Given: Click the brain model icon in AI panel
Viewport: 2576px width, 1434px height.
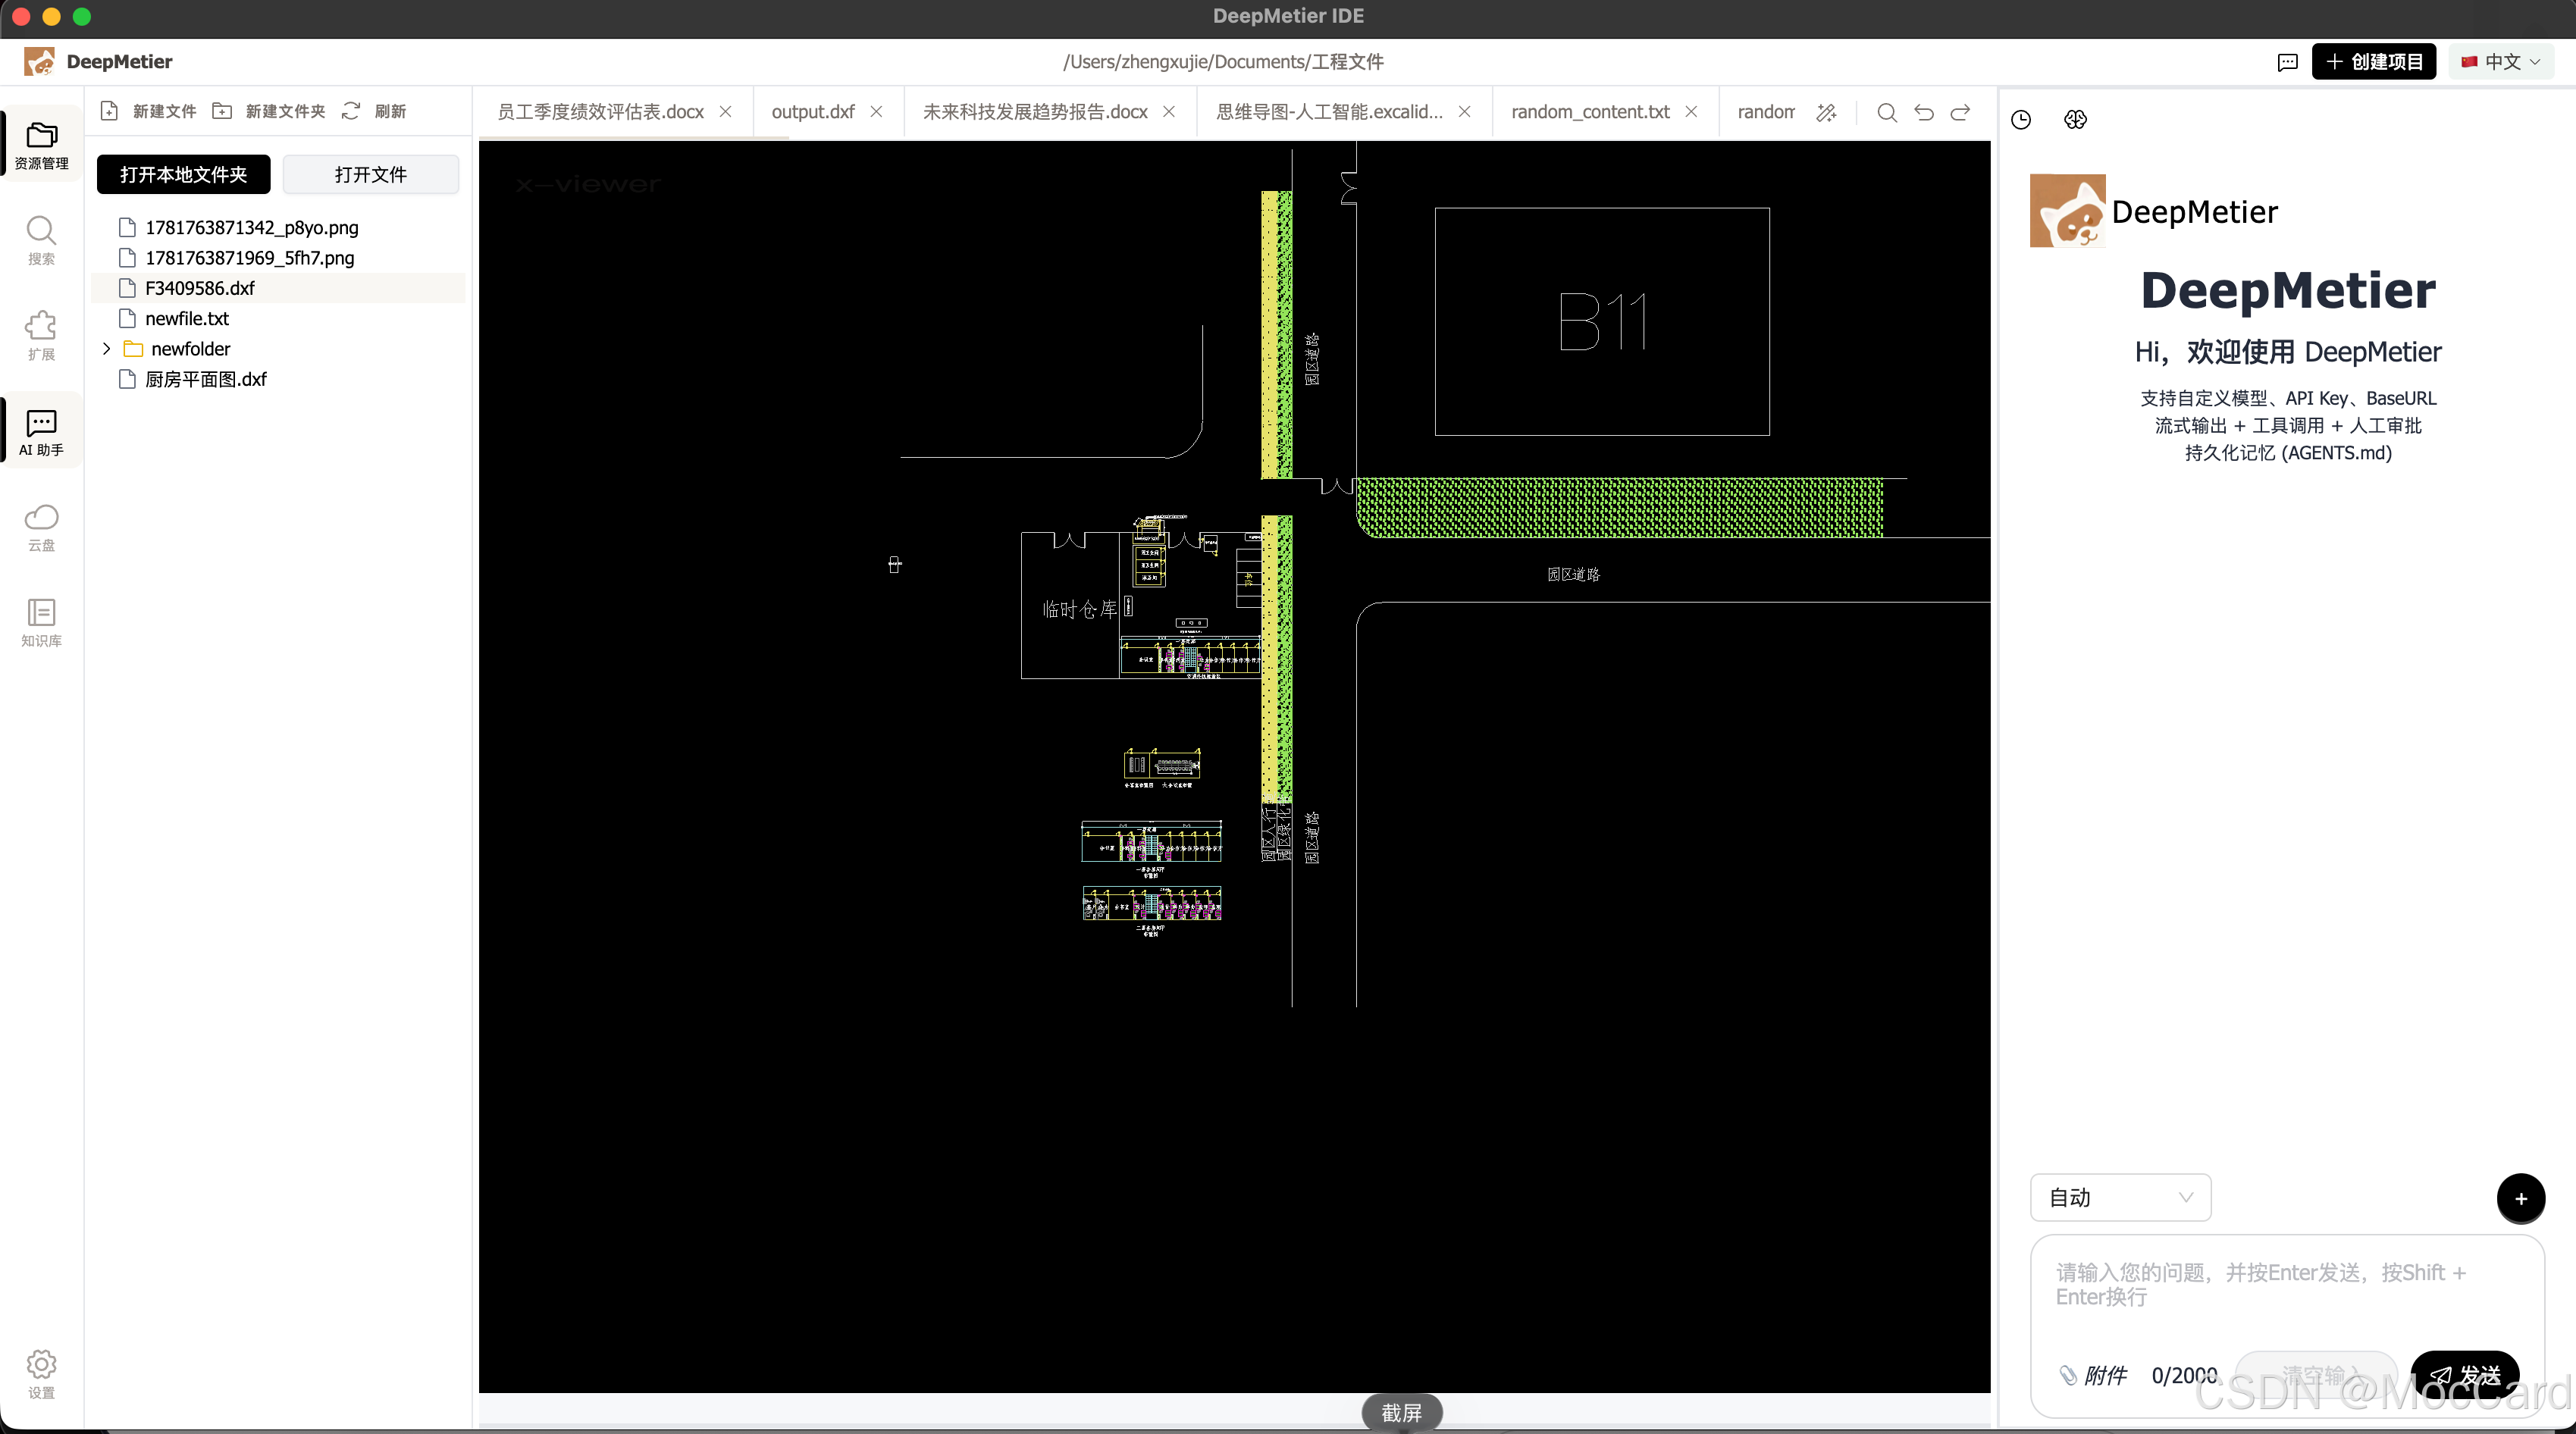Looking at the screenshot, I should (x=2075, y=119).
